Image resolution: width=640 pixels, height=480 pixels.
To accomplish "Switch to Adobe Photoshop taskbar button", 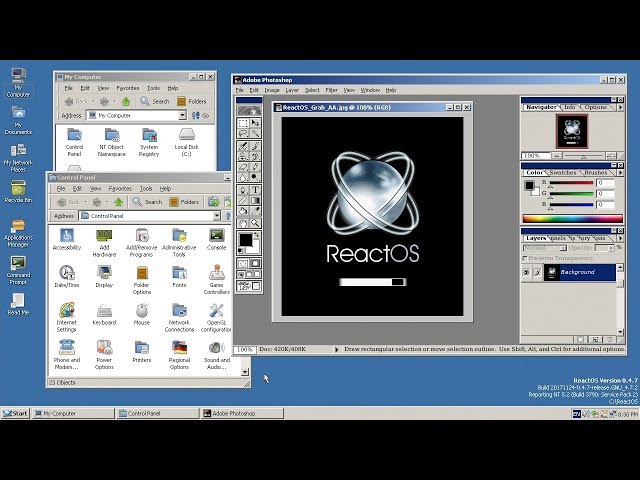I will click(242, 413).
